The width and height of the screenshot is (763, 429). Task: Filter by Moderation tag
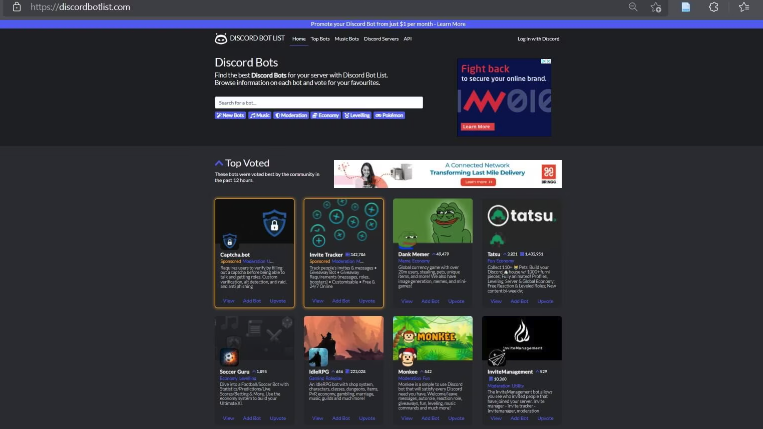(x=291, y=115)
